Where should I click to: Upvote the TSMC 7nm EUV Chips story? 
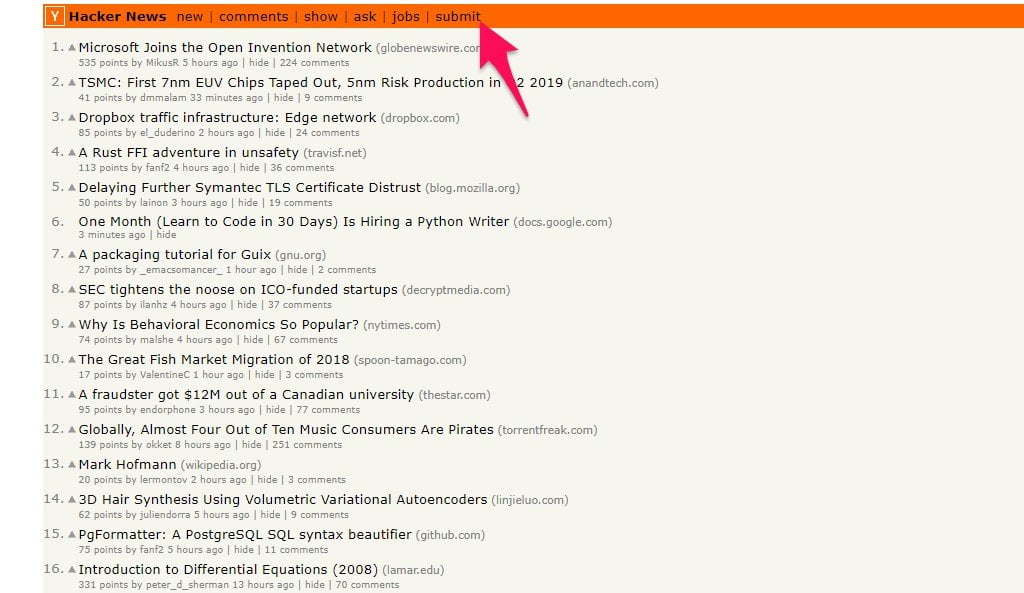72,82
